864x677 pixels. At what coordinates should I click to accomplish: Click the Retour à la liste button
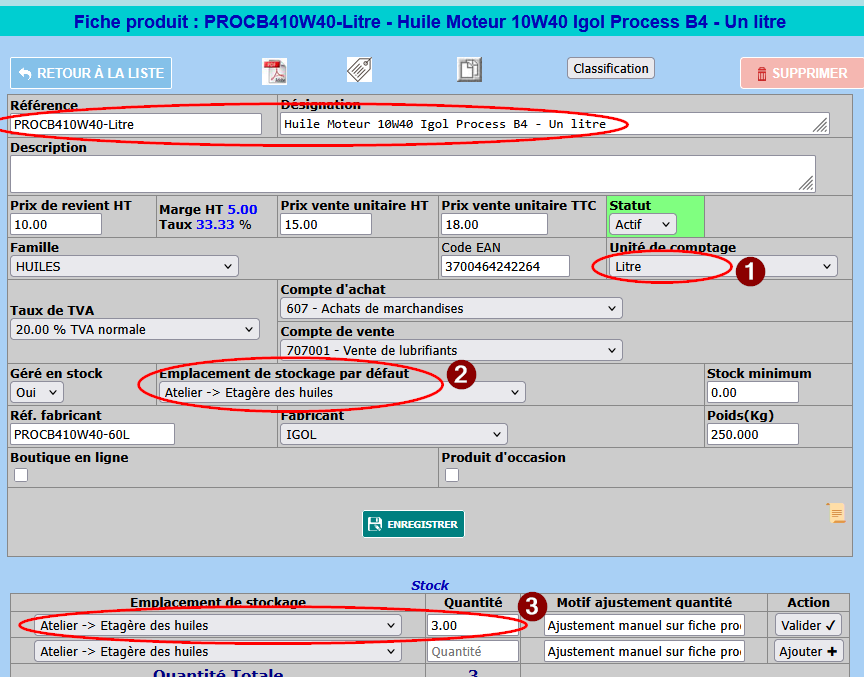coord(91,73)
